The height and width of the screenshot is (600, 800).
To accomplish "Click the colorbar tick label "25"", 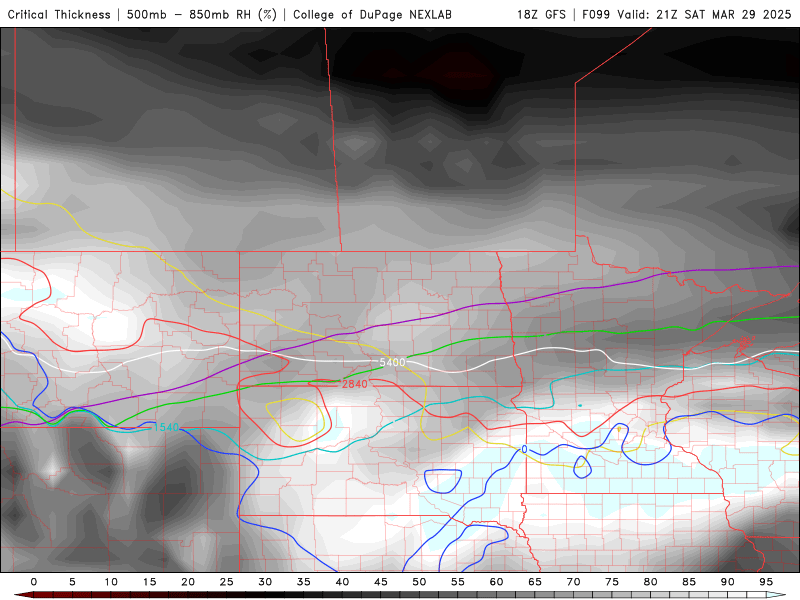I will click(x=227, y=582).
